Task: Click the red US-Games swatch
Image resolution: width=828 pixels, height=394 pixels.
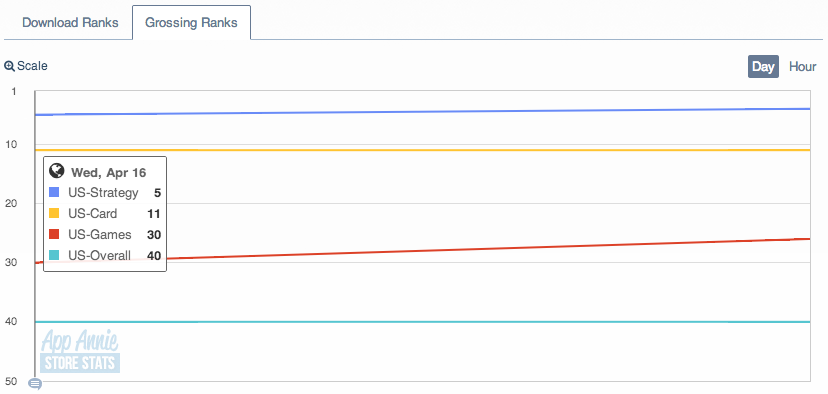Action: coord(54,234)
